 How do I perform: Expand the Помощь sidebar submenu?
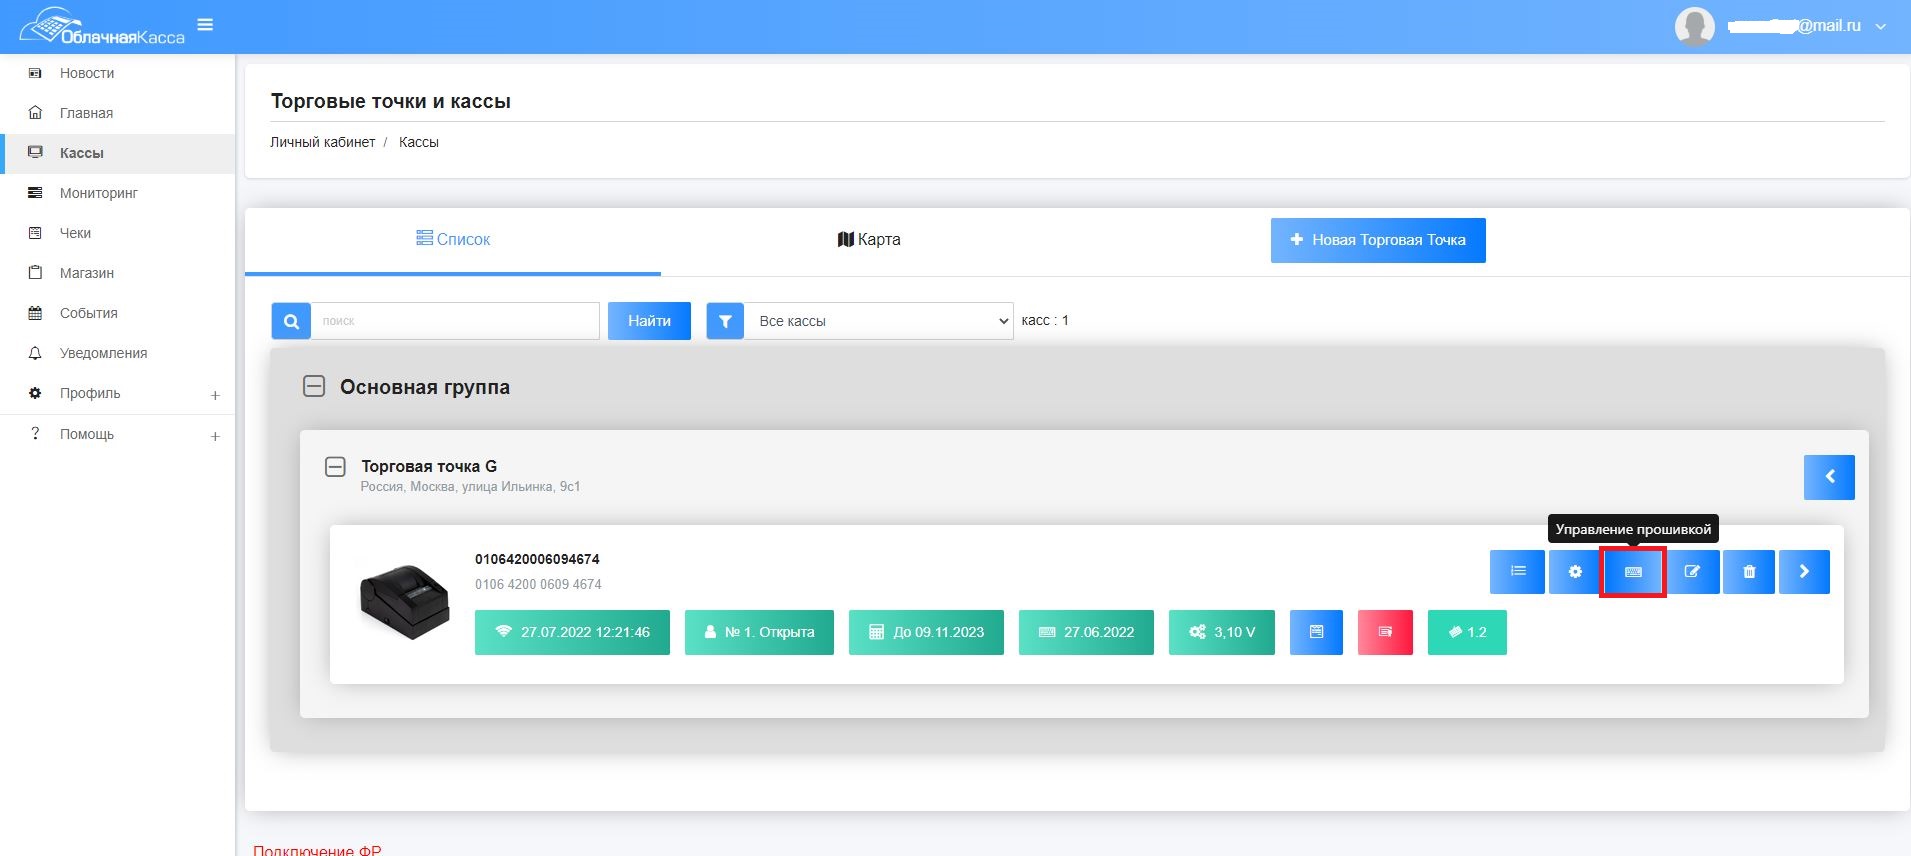(x=214, y=436)
